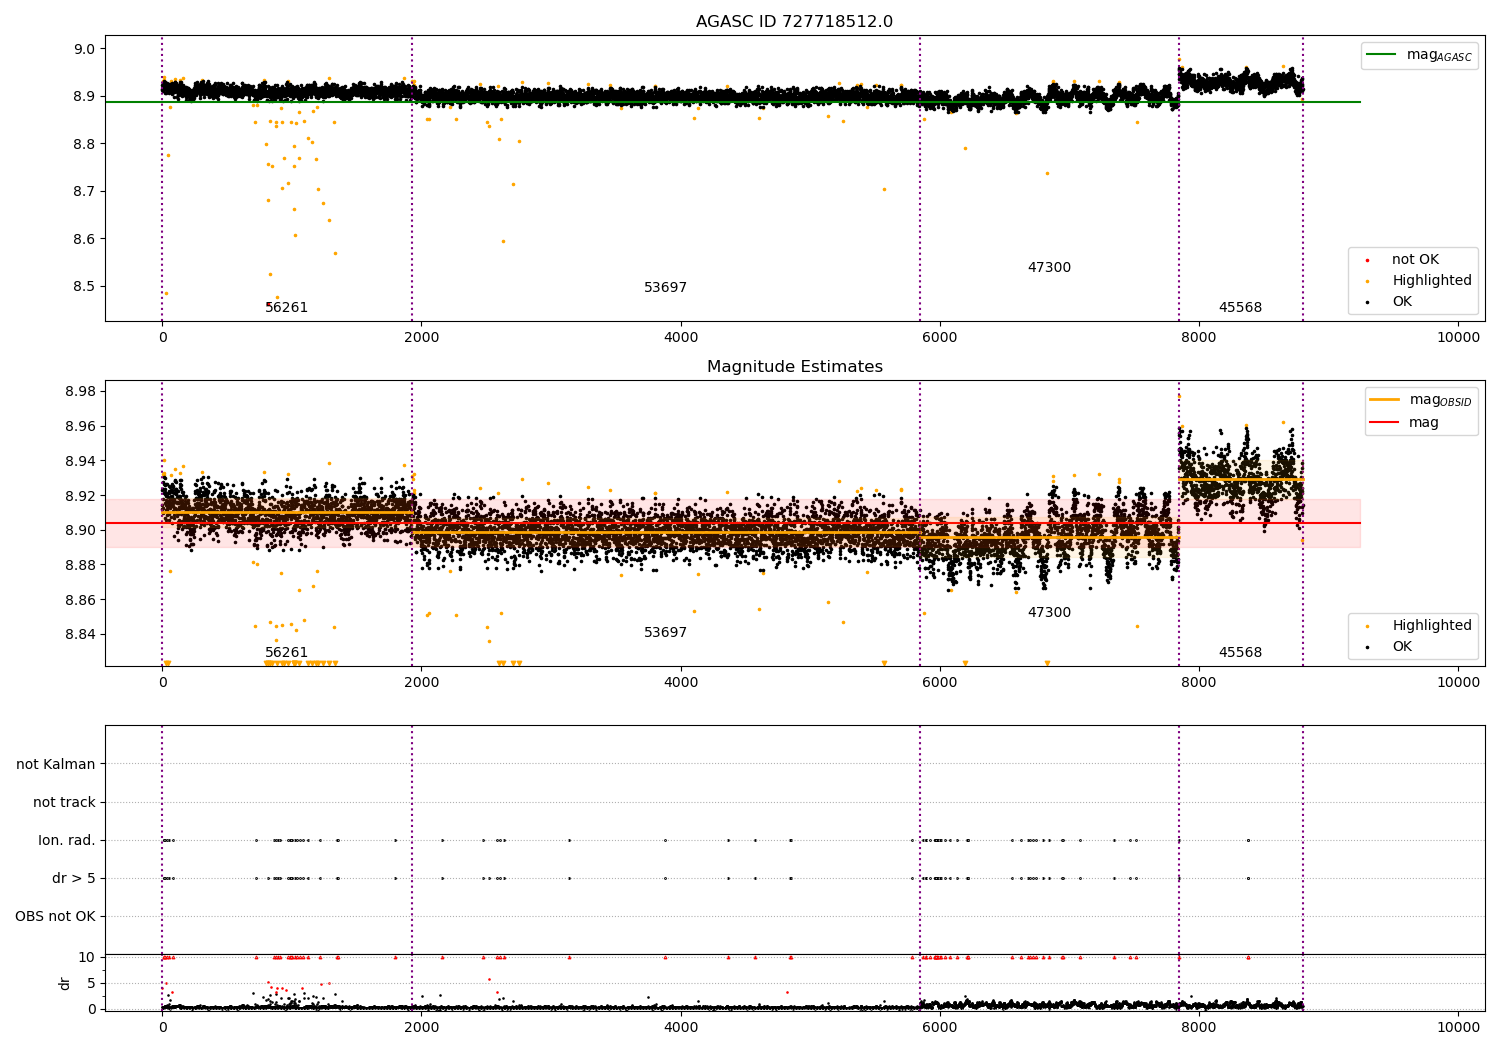This screenshot has width=1500, height=1050.
Task: Click 'Highlighted' in Magnitude Estimates legend
Action: pos(1432,626)
